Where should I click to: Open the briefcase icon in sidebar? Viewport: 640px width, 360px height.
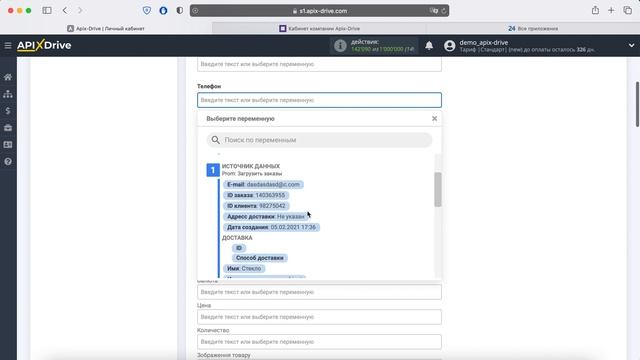pyautogui.click(x=8, y=128)
